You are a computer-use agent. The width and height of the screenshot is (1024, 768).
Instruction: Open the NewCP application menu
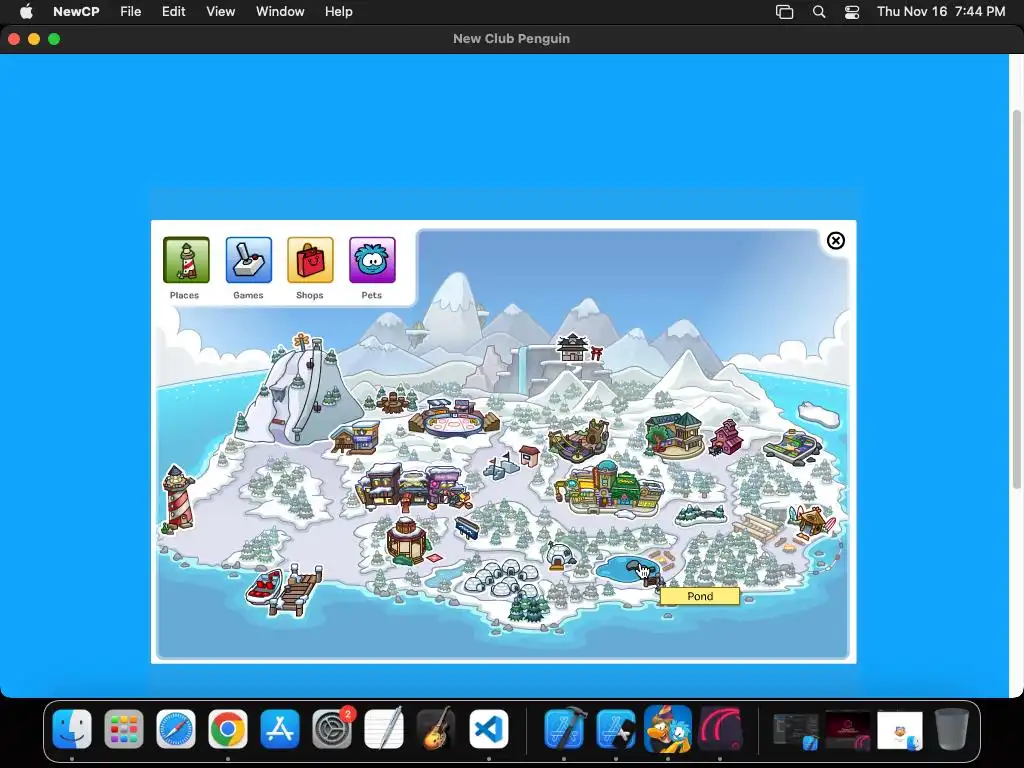tap(76, 11)
